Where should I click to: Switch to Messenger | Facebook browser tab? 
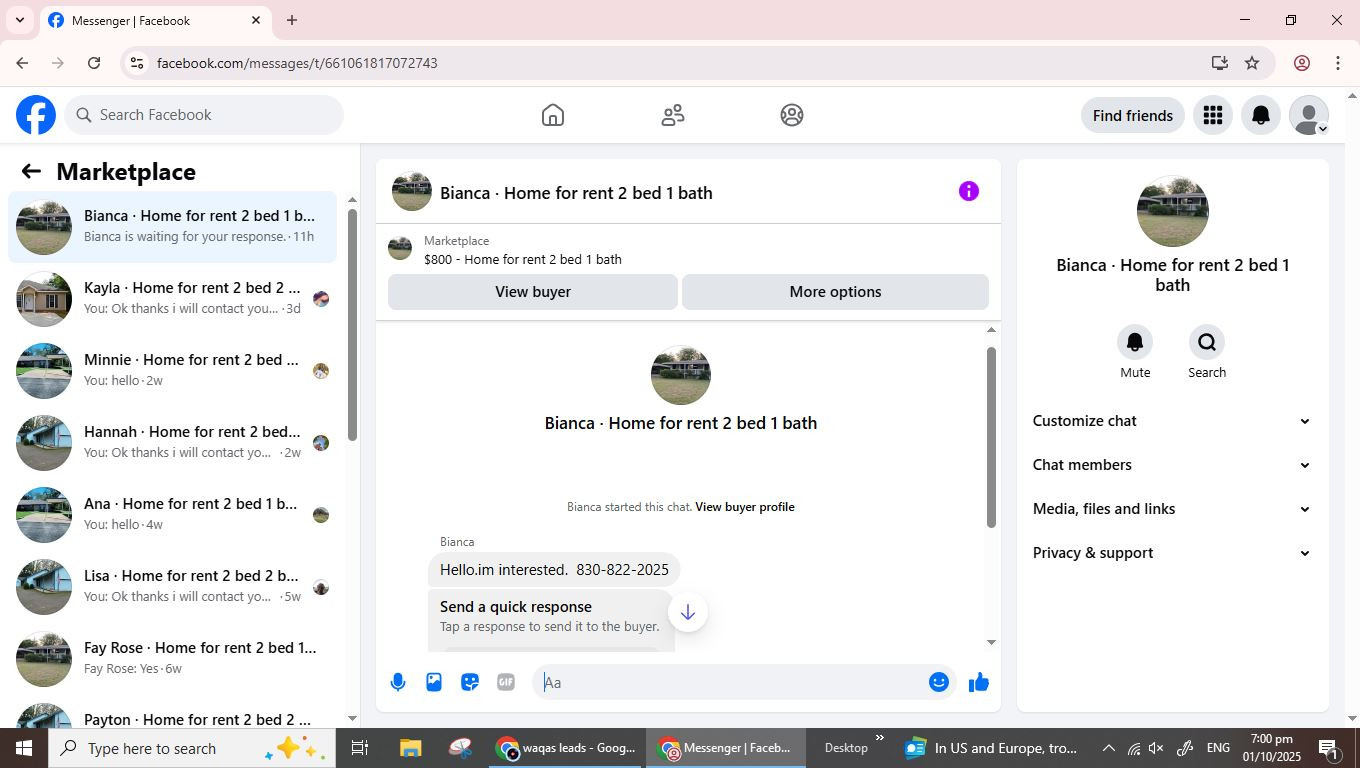point(155,20)
